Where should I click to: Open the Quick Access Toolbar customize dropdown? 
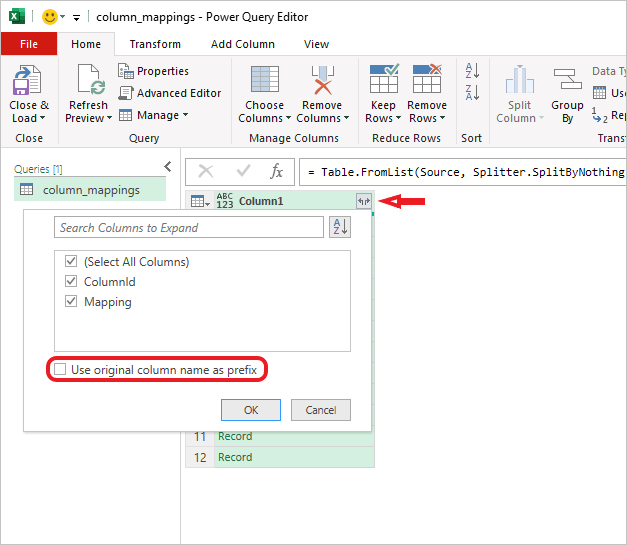(76, 17)
